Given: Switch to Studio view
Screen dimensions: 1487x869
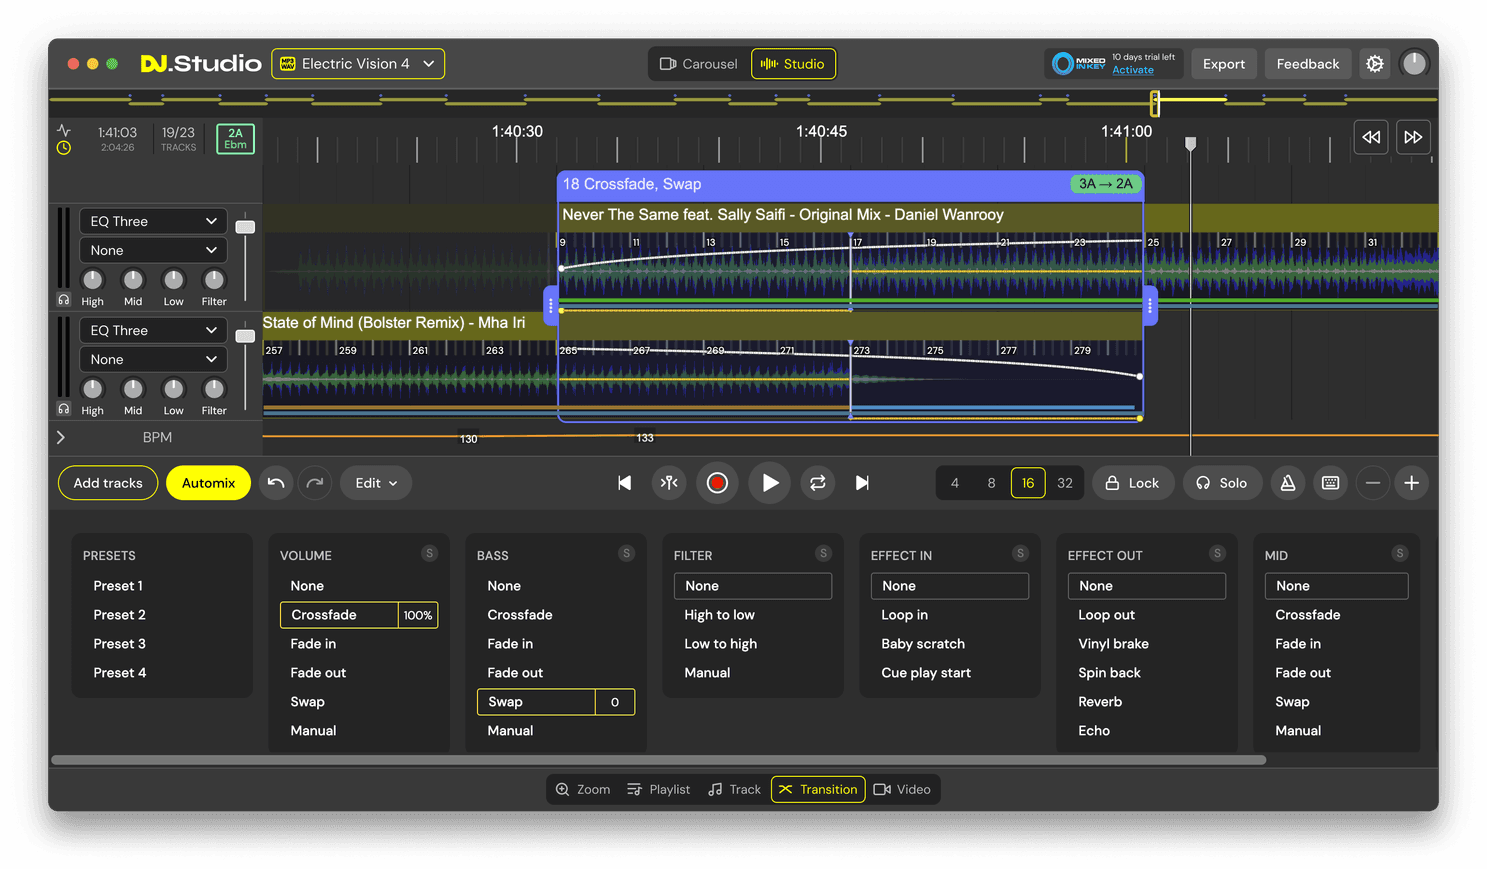Looking at the screenshot, I should coord(793,64).
